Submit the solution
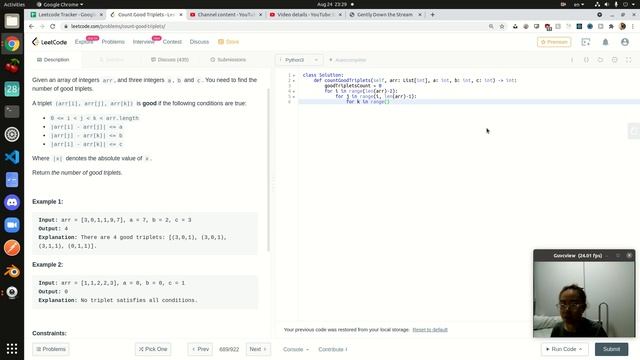This screenshot has width=640, height=360. click(611, 349)
